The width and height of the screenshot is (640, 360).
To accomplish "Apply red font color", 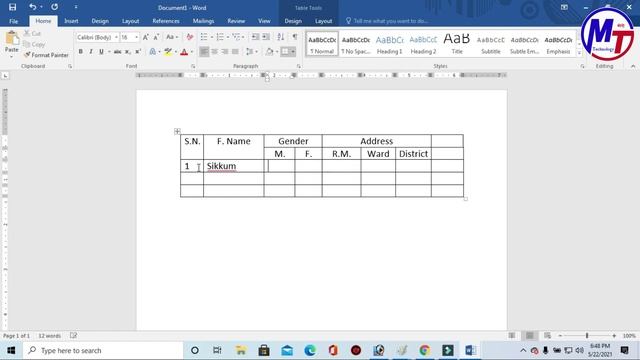I will tap(184, 51).
